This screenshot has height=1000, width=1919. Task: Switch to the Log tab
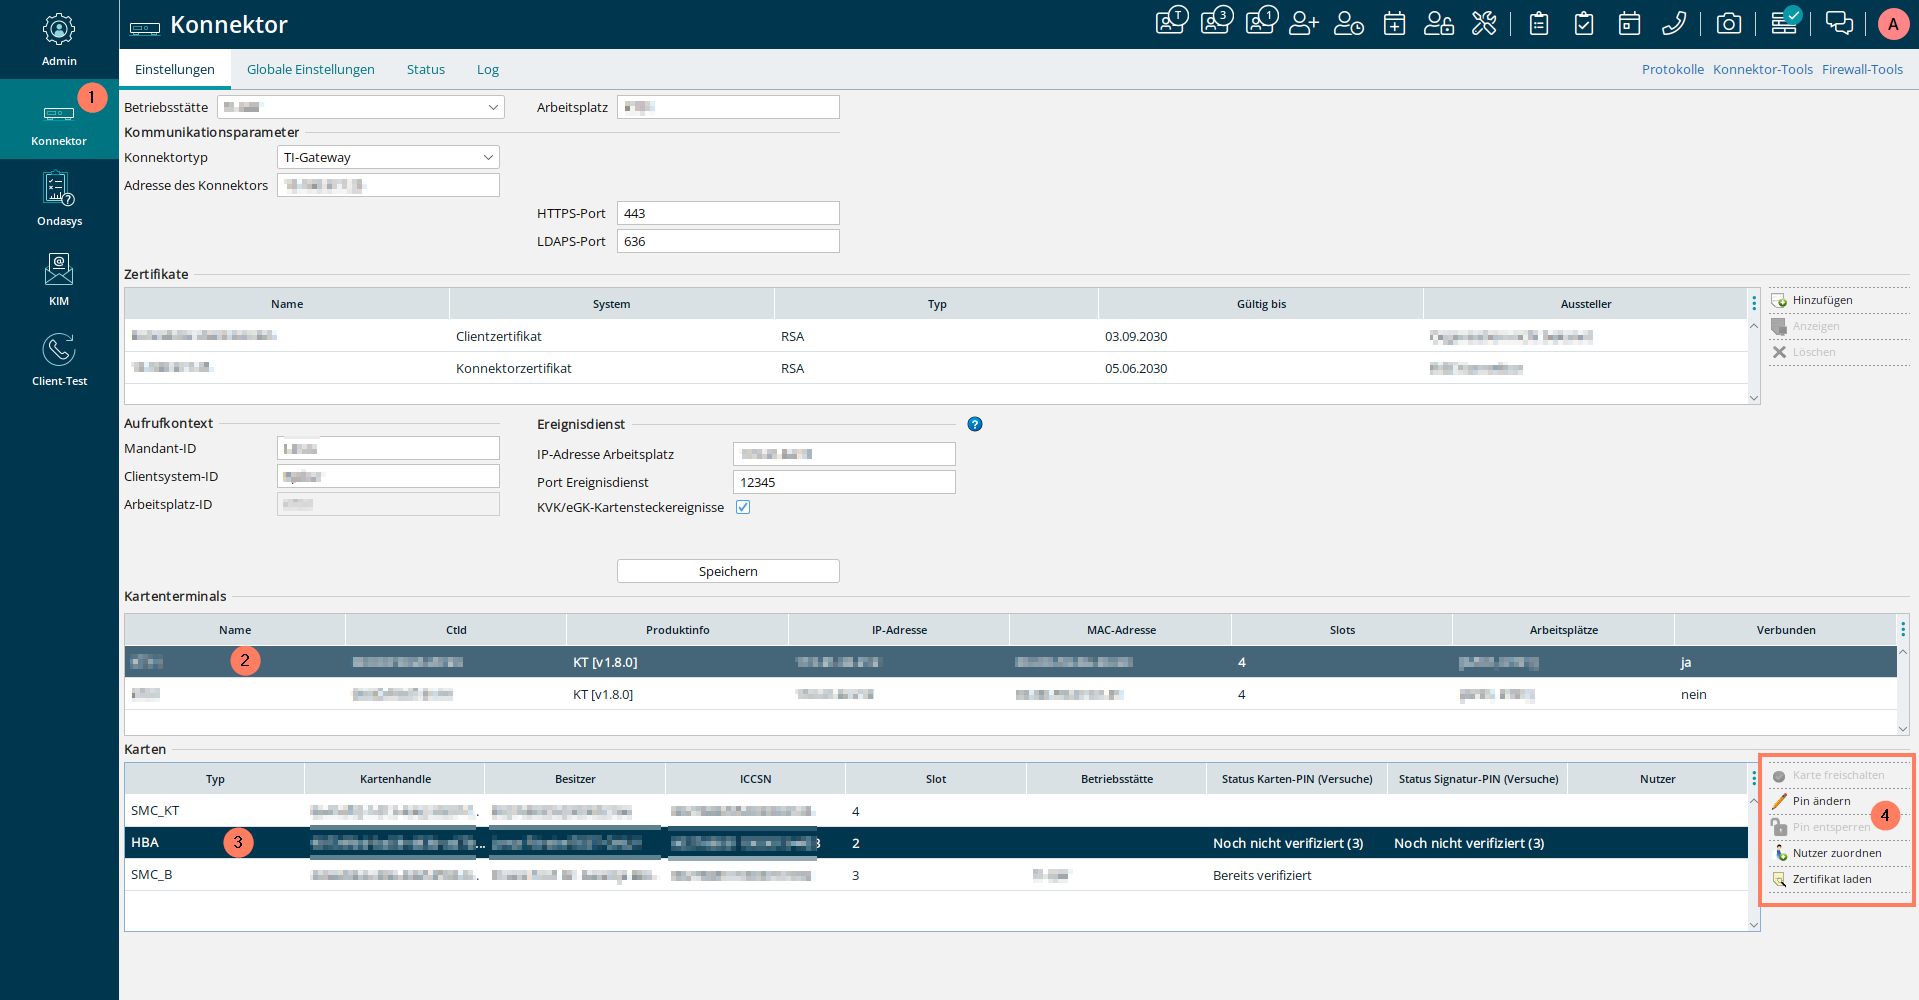(488, 69)
